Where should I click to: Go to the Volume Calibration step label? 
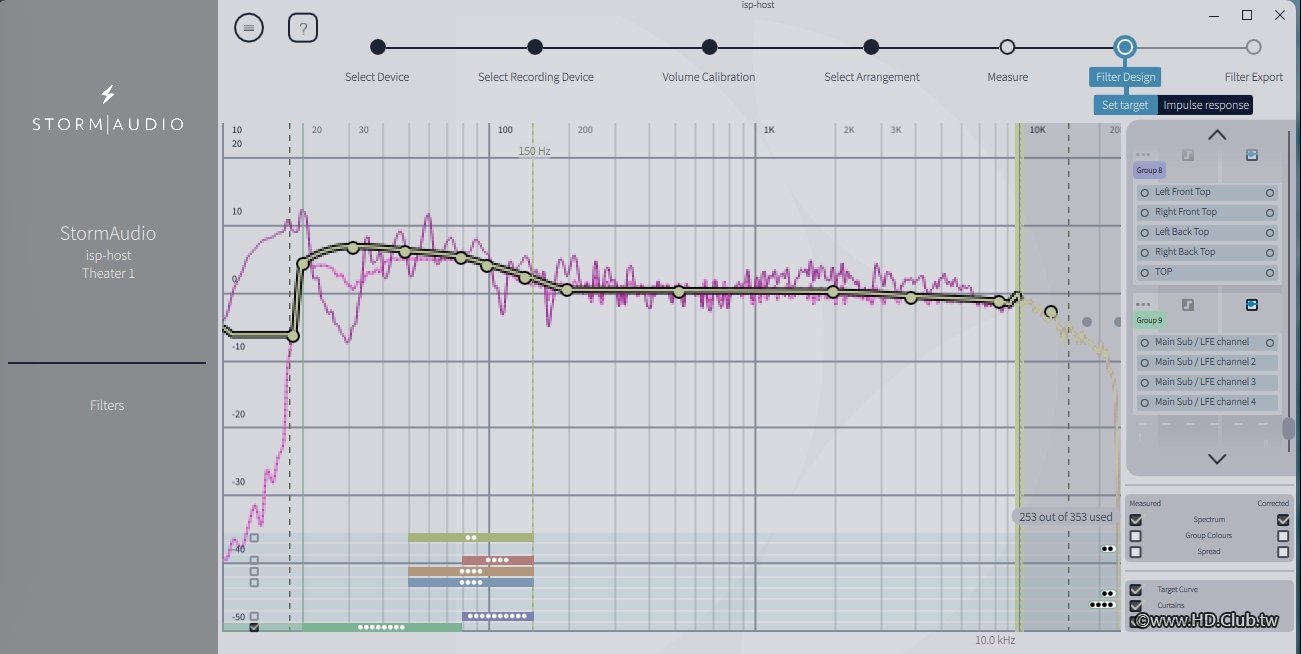709,77
